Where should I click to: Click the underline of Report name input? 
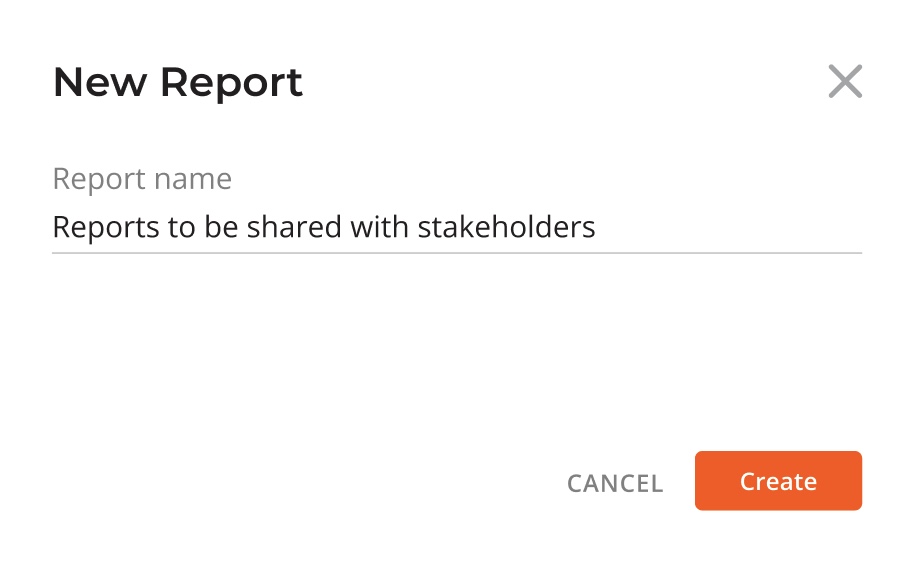[457, 253]
